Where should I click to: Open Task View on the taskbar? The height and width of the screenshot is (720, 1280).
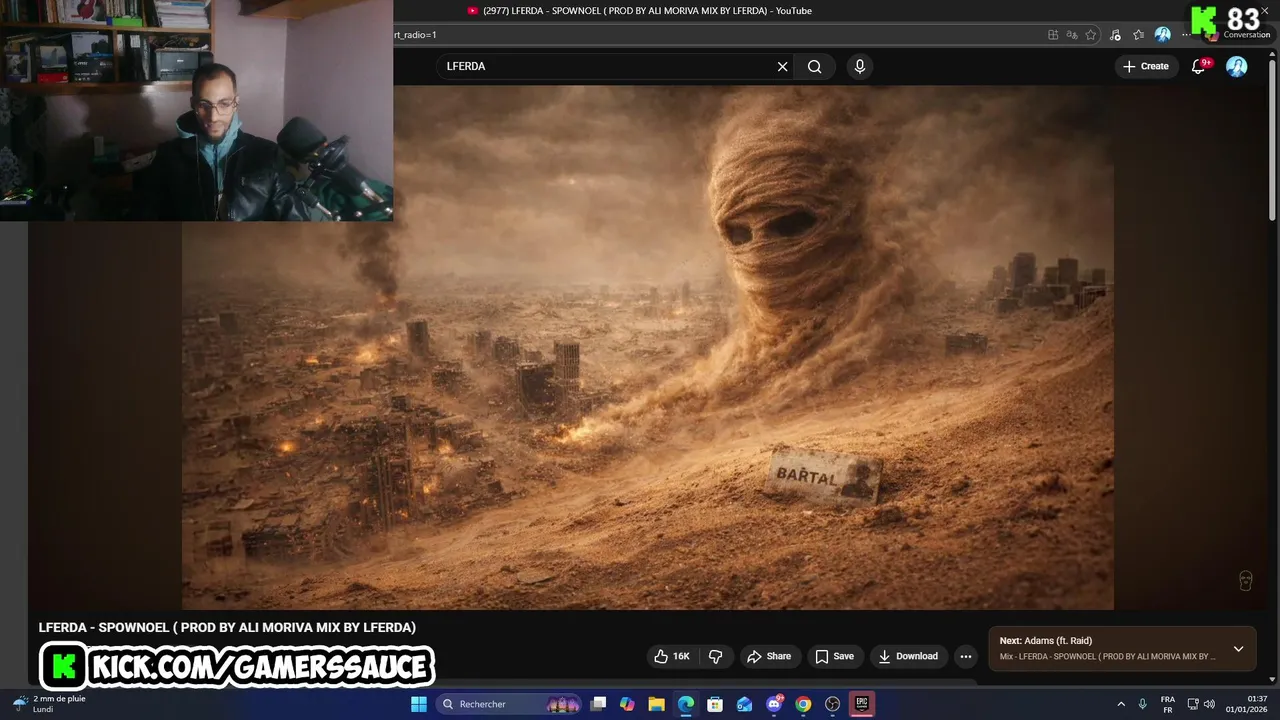(598, 704)
